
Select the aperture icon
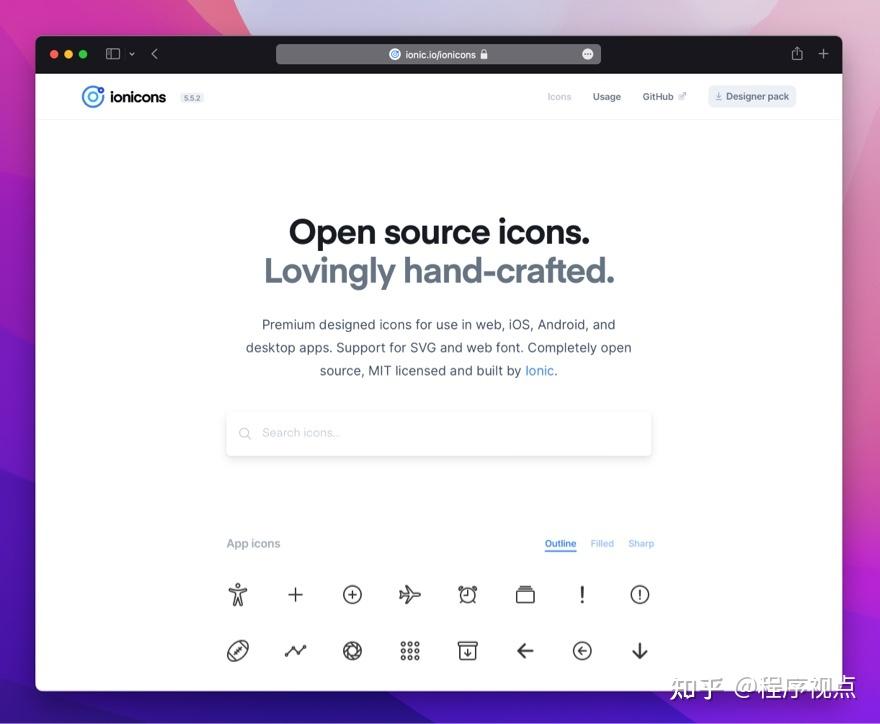pyautogui.click(x=352, y=650)
